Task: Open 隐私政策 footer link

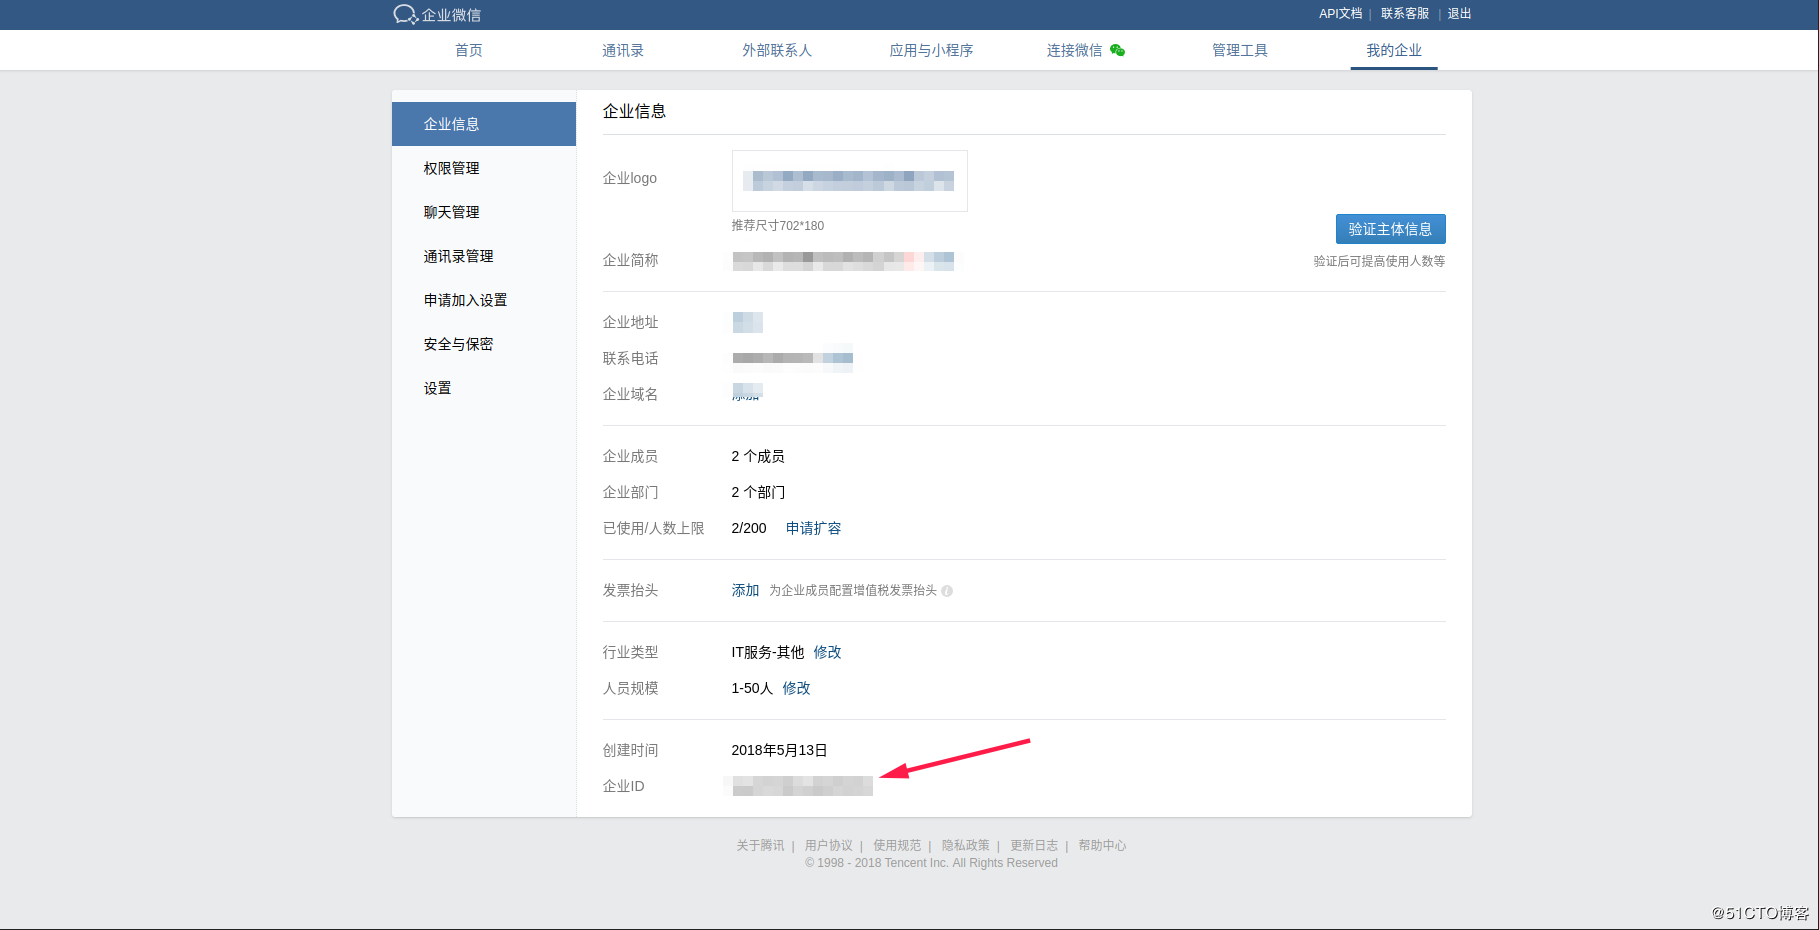Action: click(965, 846)
